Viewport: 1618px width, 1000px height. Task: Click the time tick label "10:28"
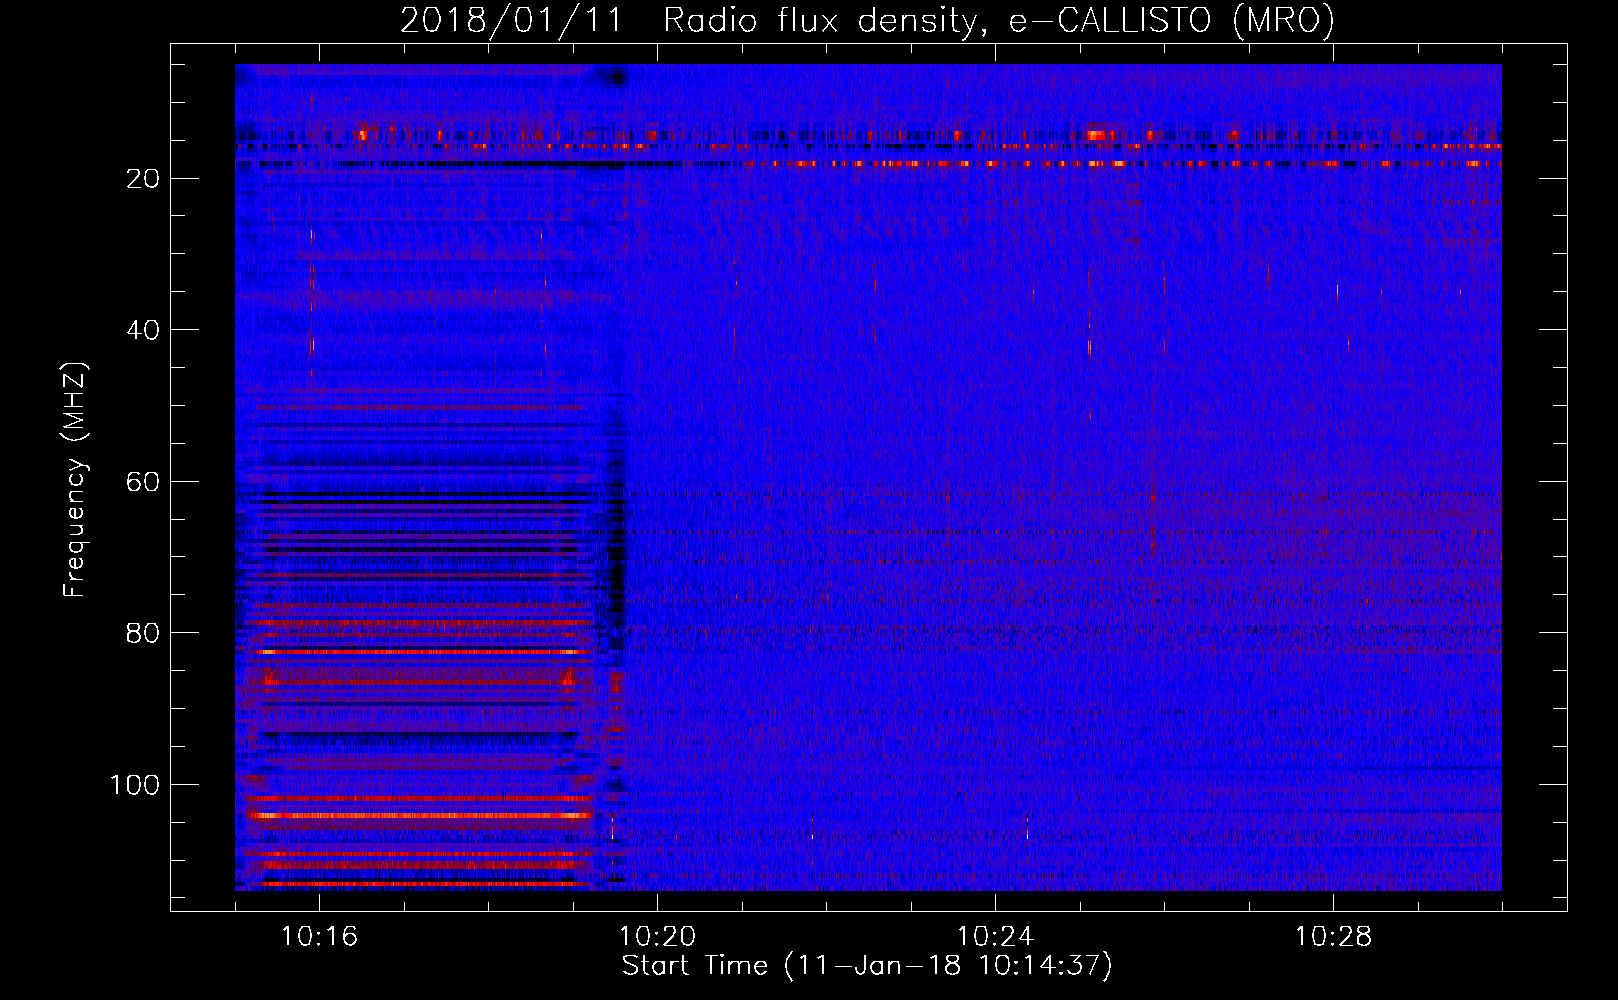tap(1333, 937)
